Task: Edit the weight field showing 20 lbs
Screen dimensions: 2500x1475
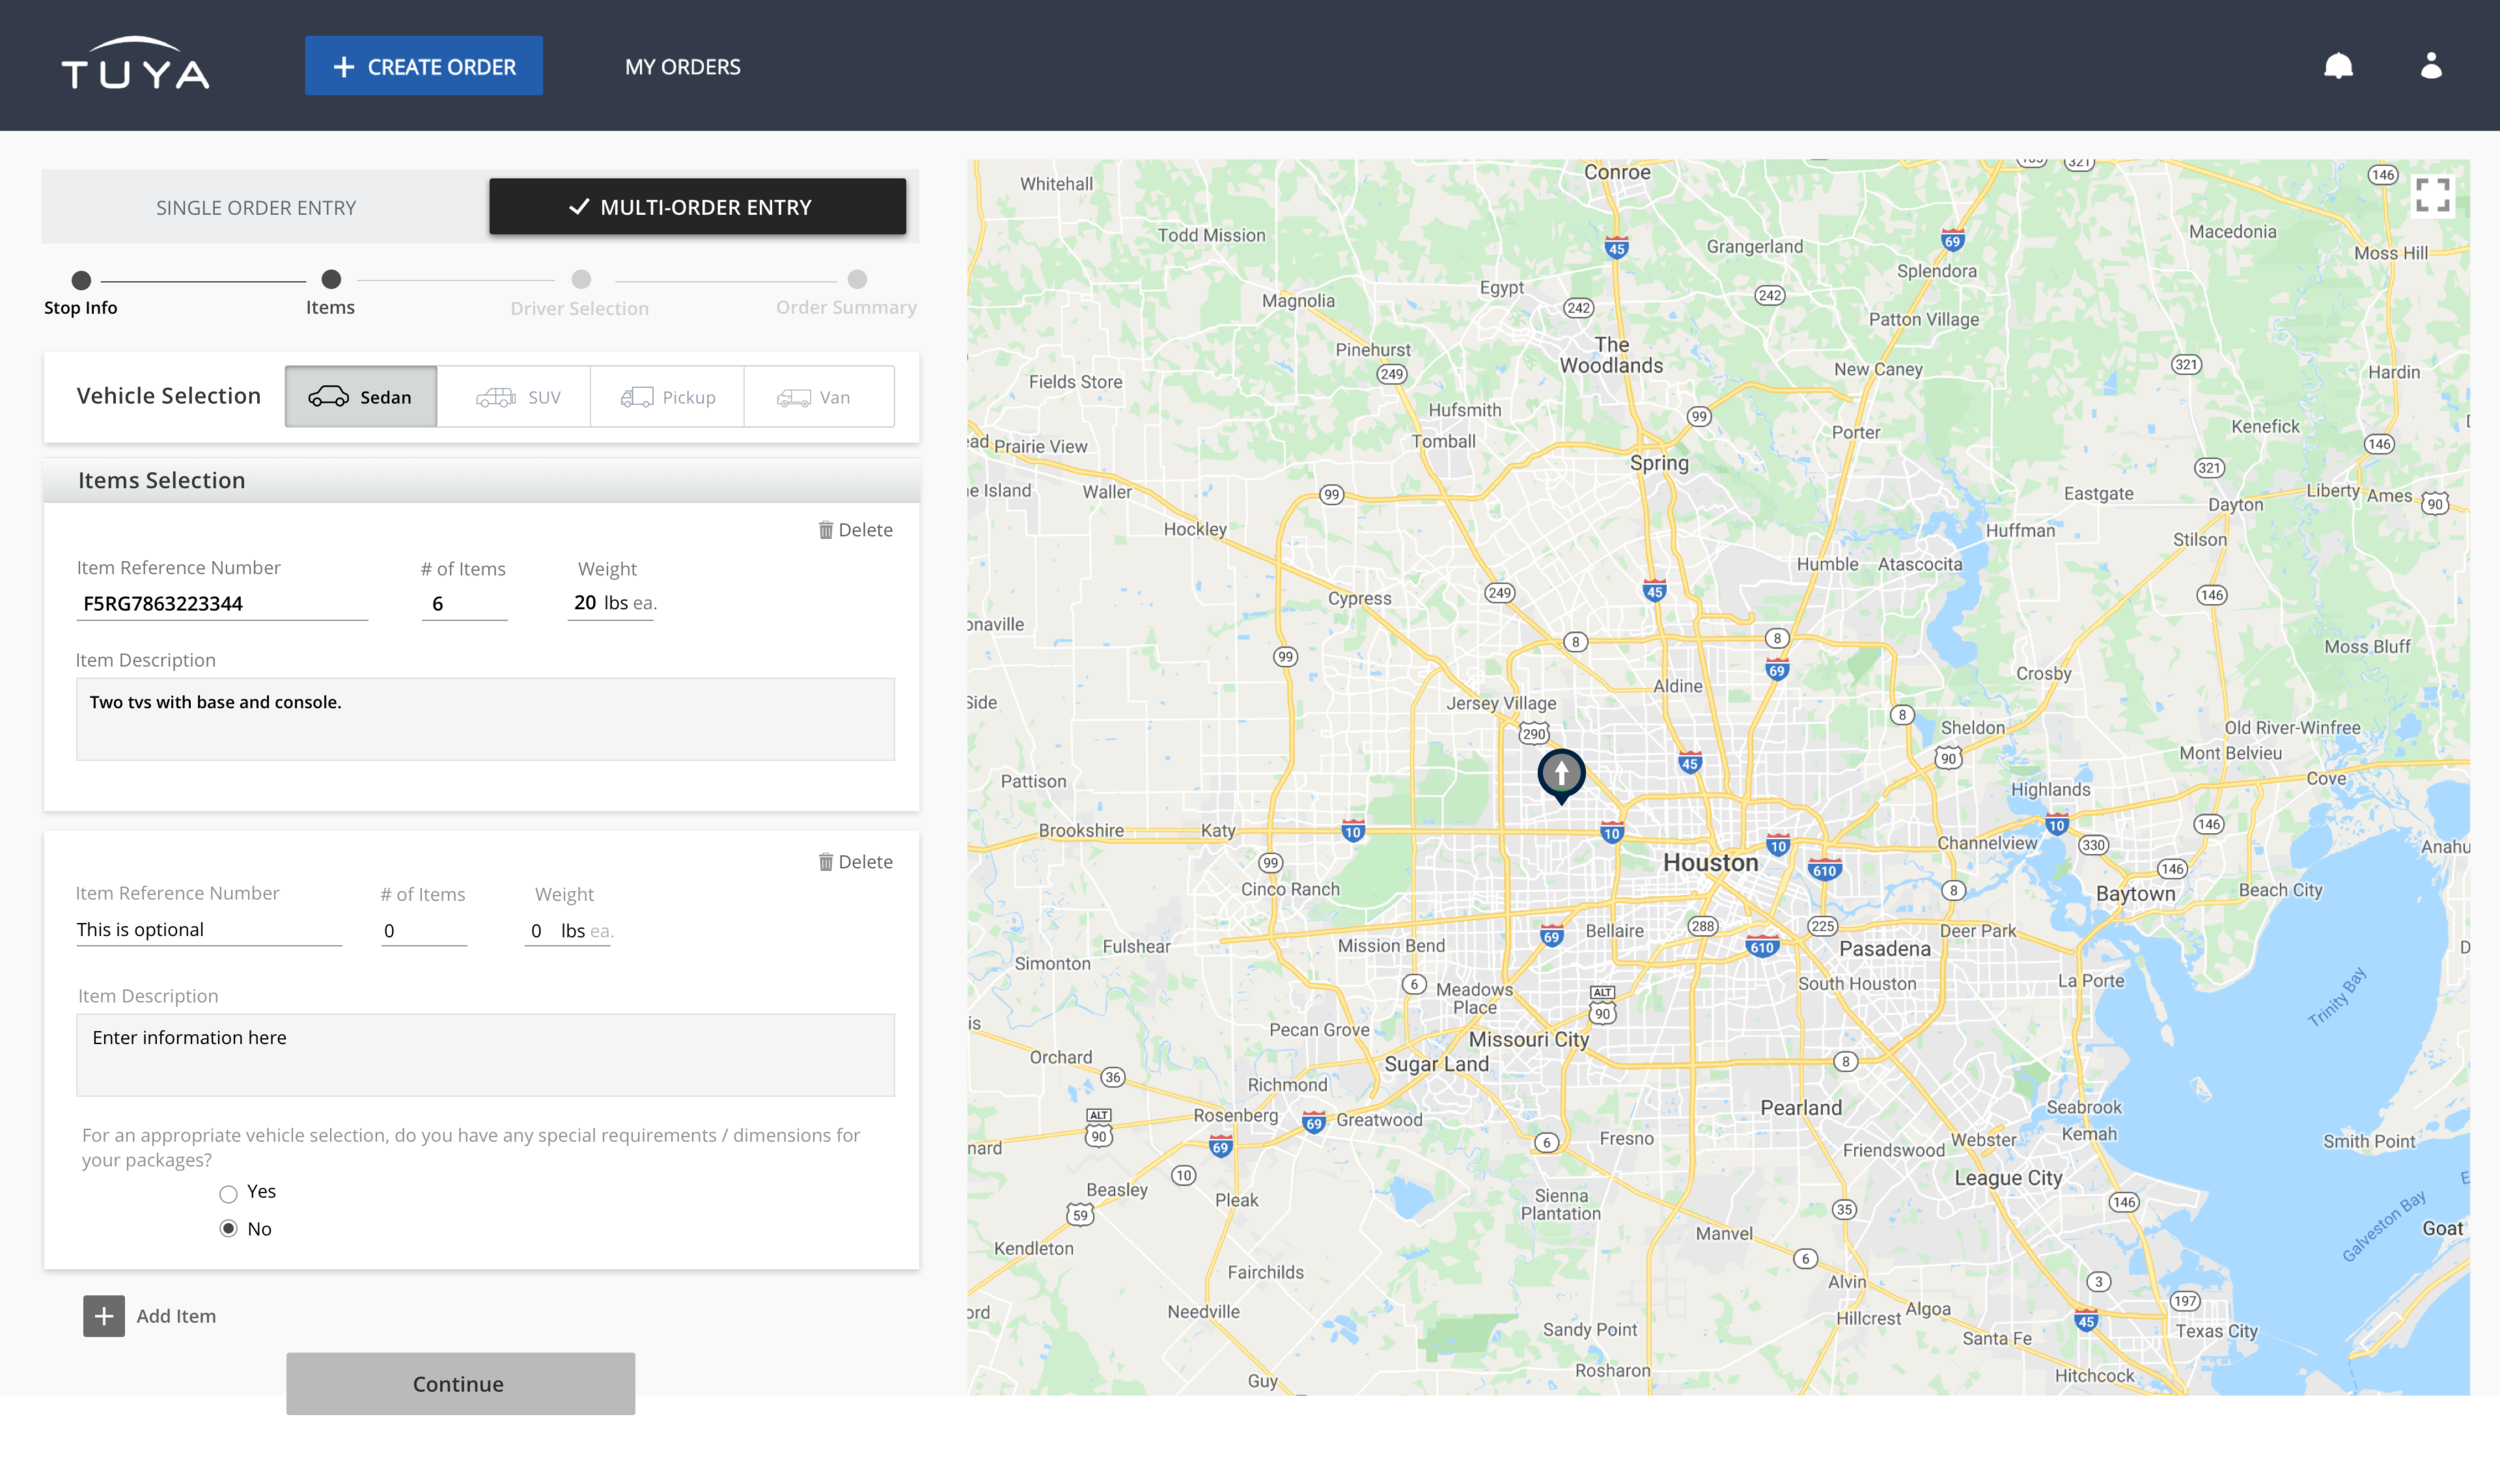Action: (611, 603)
